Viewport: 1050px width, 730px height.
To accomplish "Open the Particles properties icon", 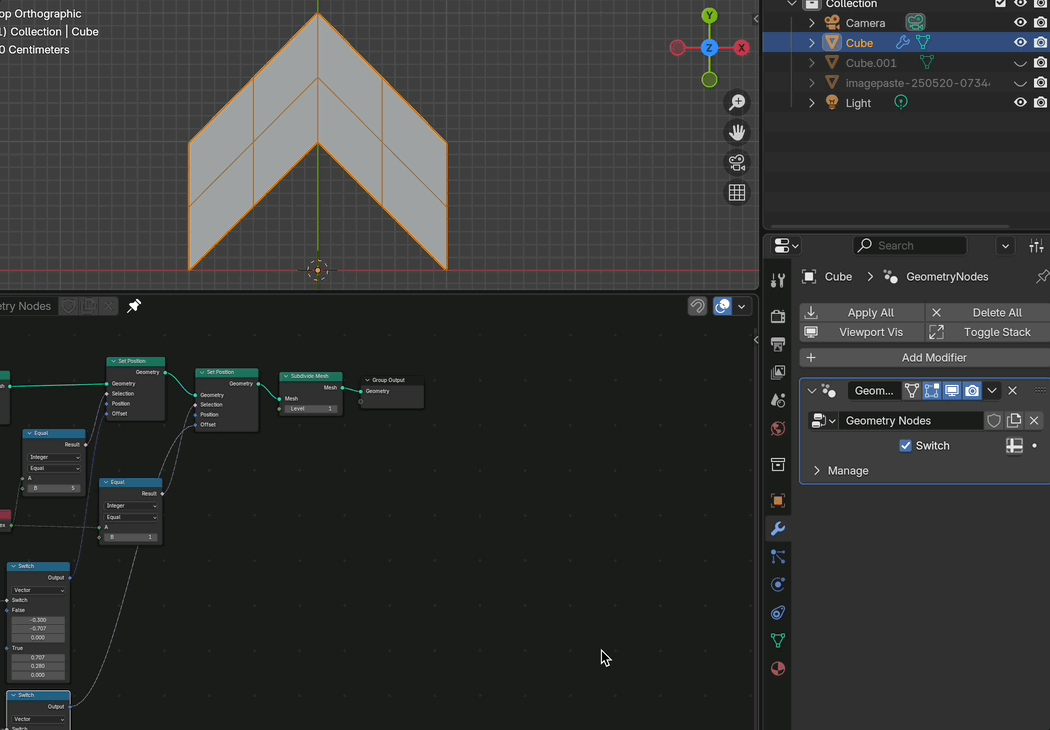I will [777, 557].
